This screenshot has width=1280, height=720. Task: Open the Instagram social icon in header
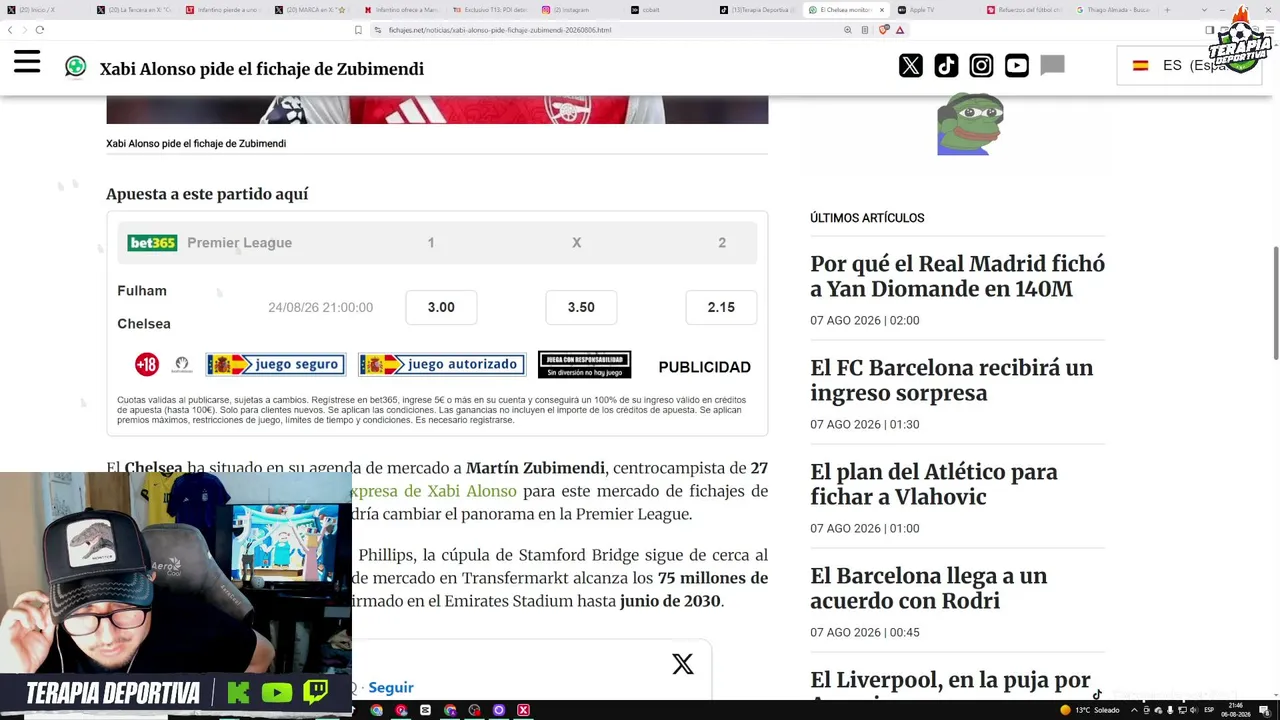pos(982,66)
